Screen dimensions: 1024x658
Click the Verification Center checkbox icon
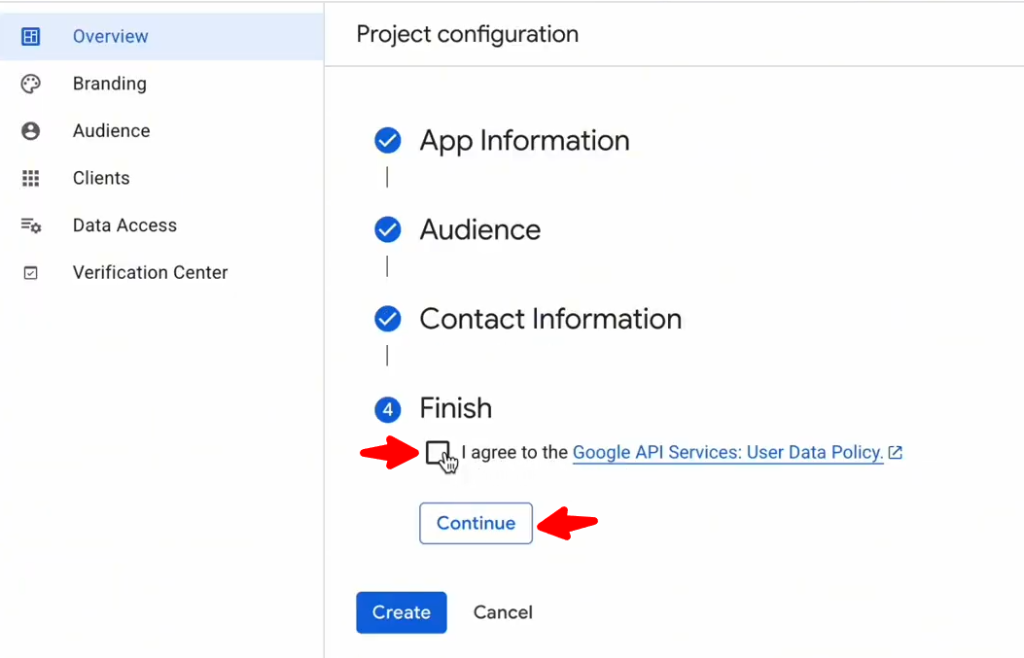point(31,273)
